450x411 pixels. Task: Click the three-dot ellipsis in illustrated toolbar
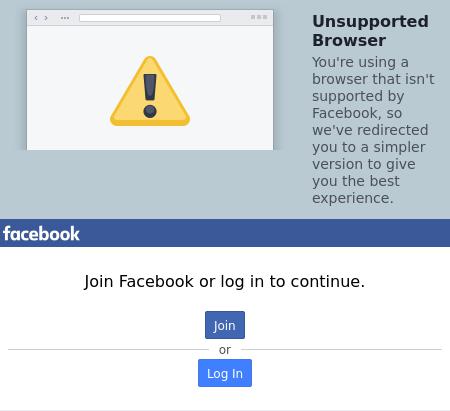click(x=65, y=18)
